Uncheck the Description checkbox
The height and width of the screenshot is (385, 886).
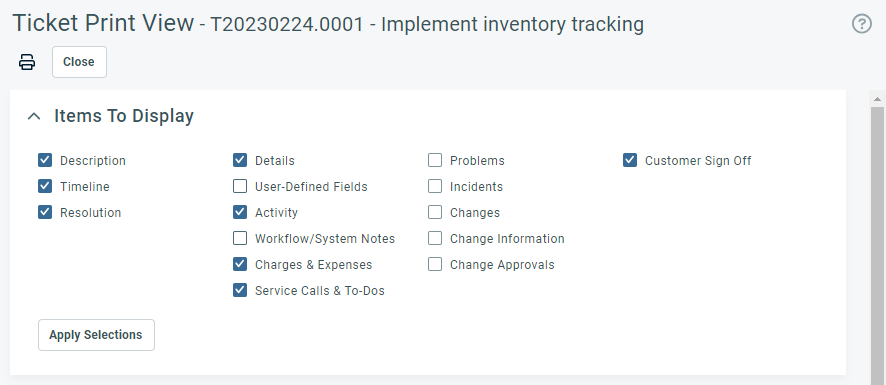(45, 161)
